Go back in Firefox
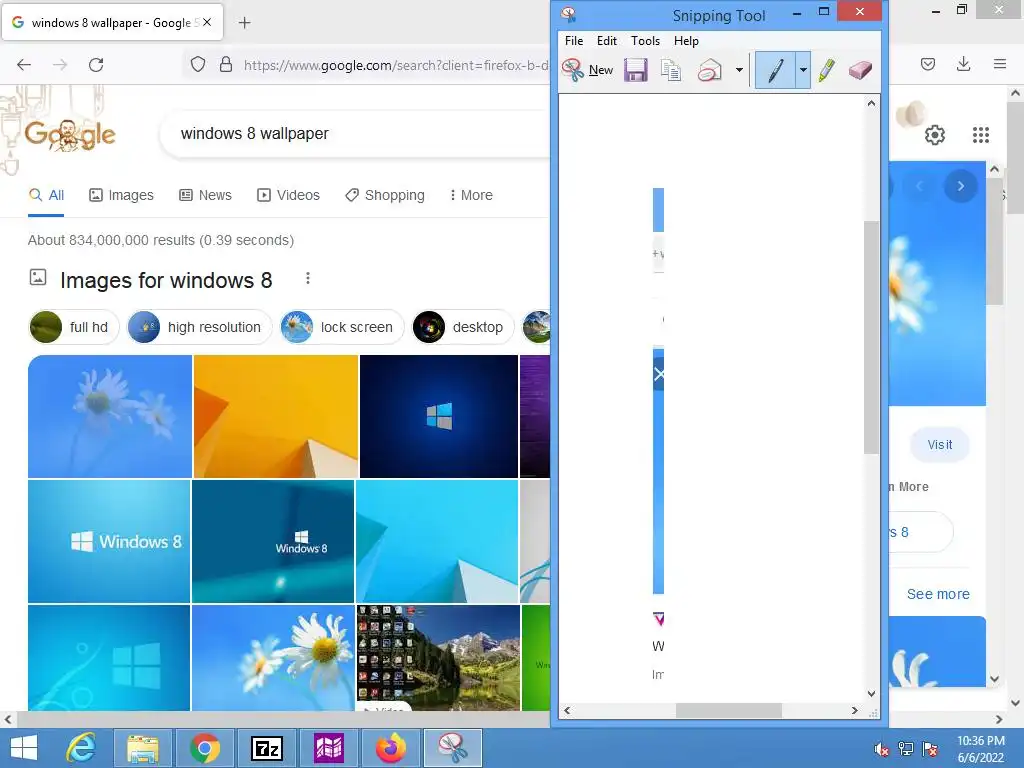The width and height of the screenshot is (1024, 768). click(x=24, y=65)
